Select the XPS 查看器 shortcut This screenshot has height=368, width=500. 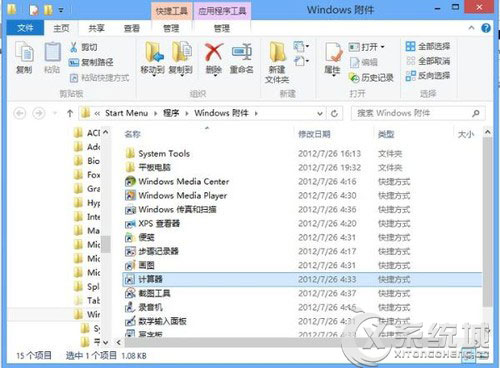point(302,223)
